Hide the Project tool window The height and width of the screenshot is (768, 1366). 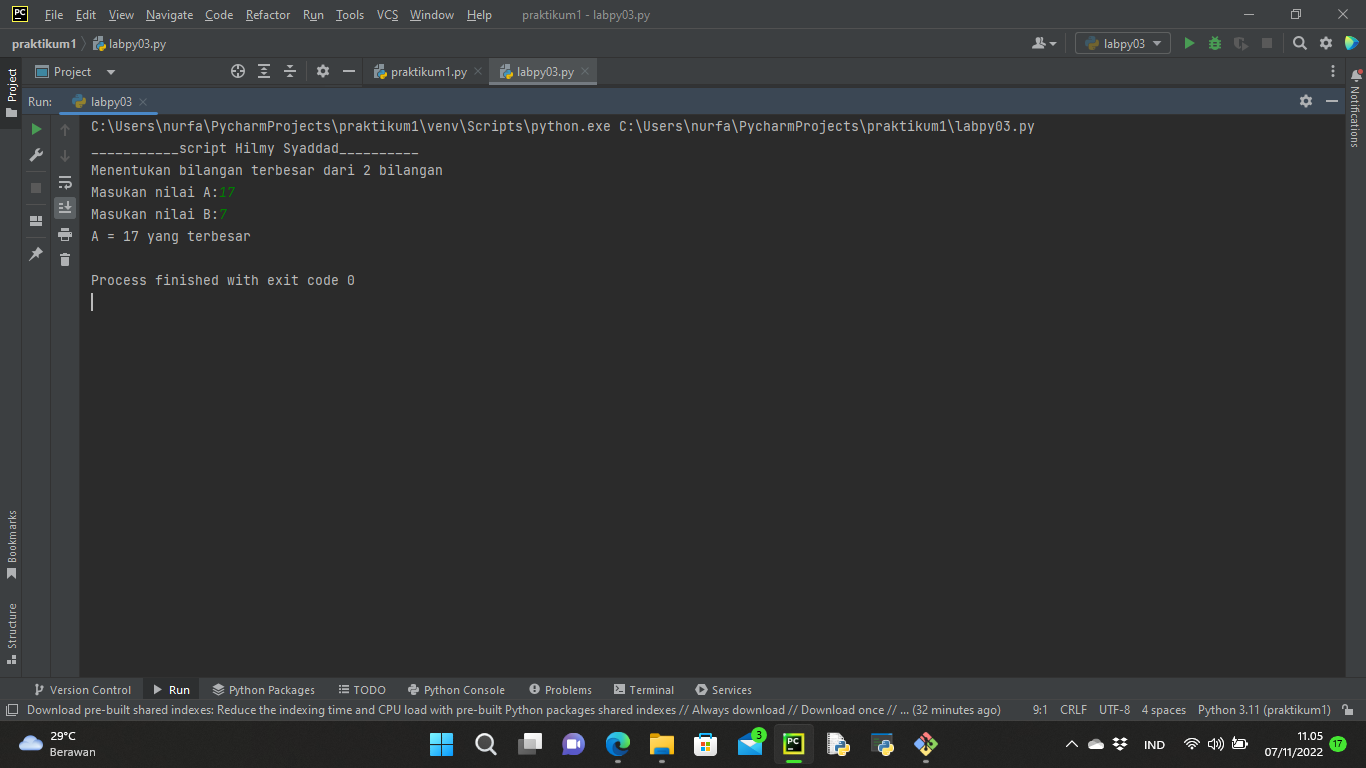348,71
